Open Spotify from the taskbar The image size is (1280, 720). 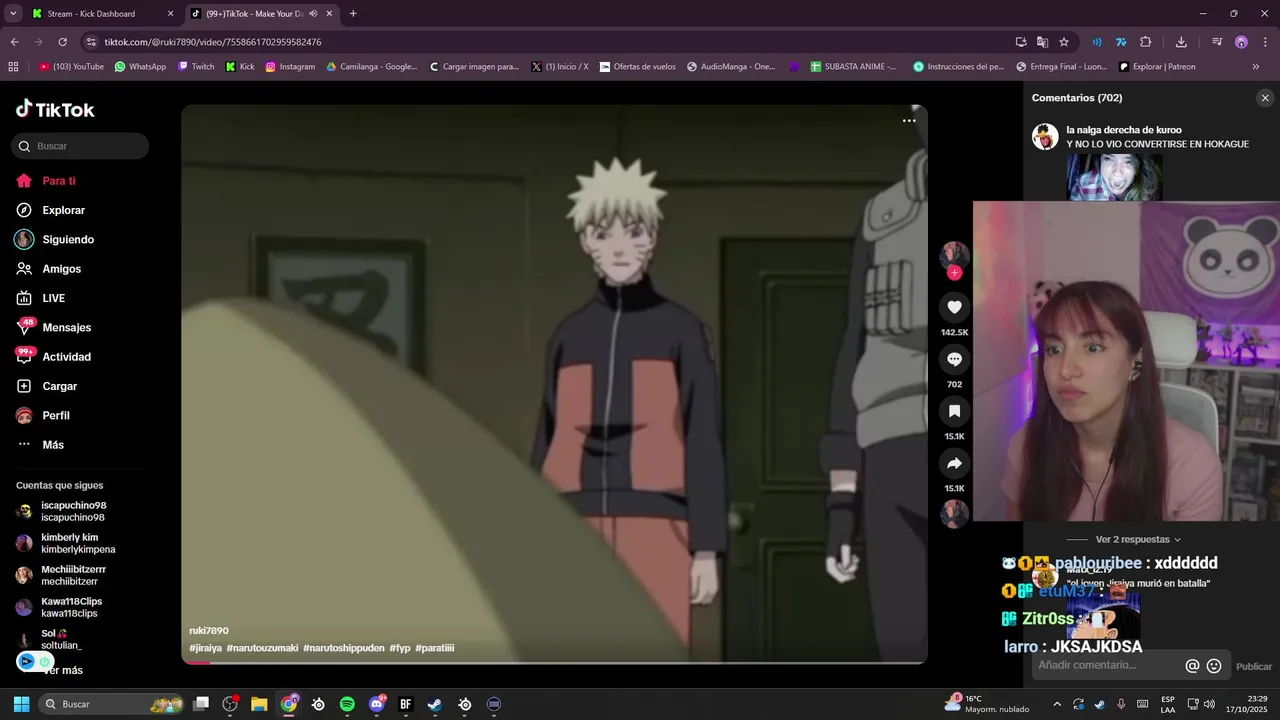coord(347,704)
